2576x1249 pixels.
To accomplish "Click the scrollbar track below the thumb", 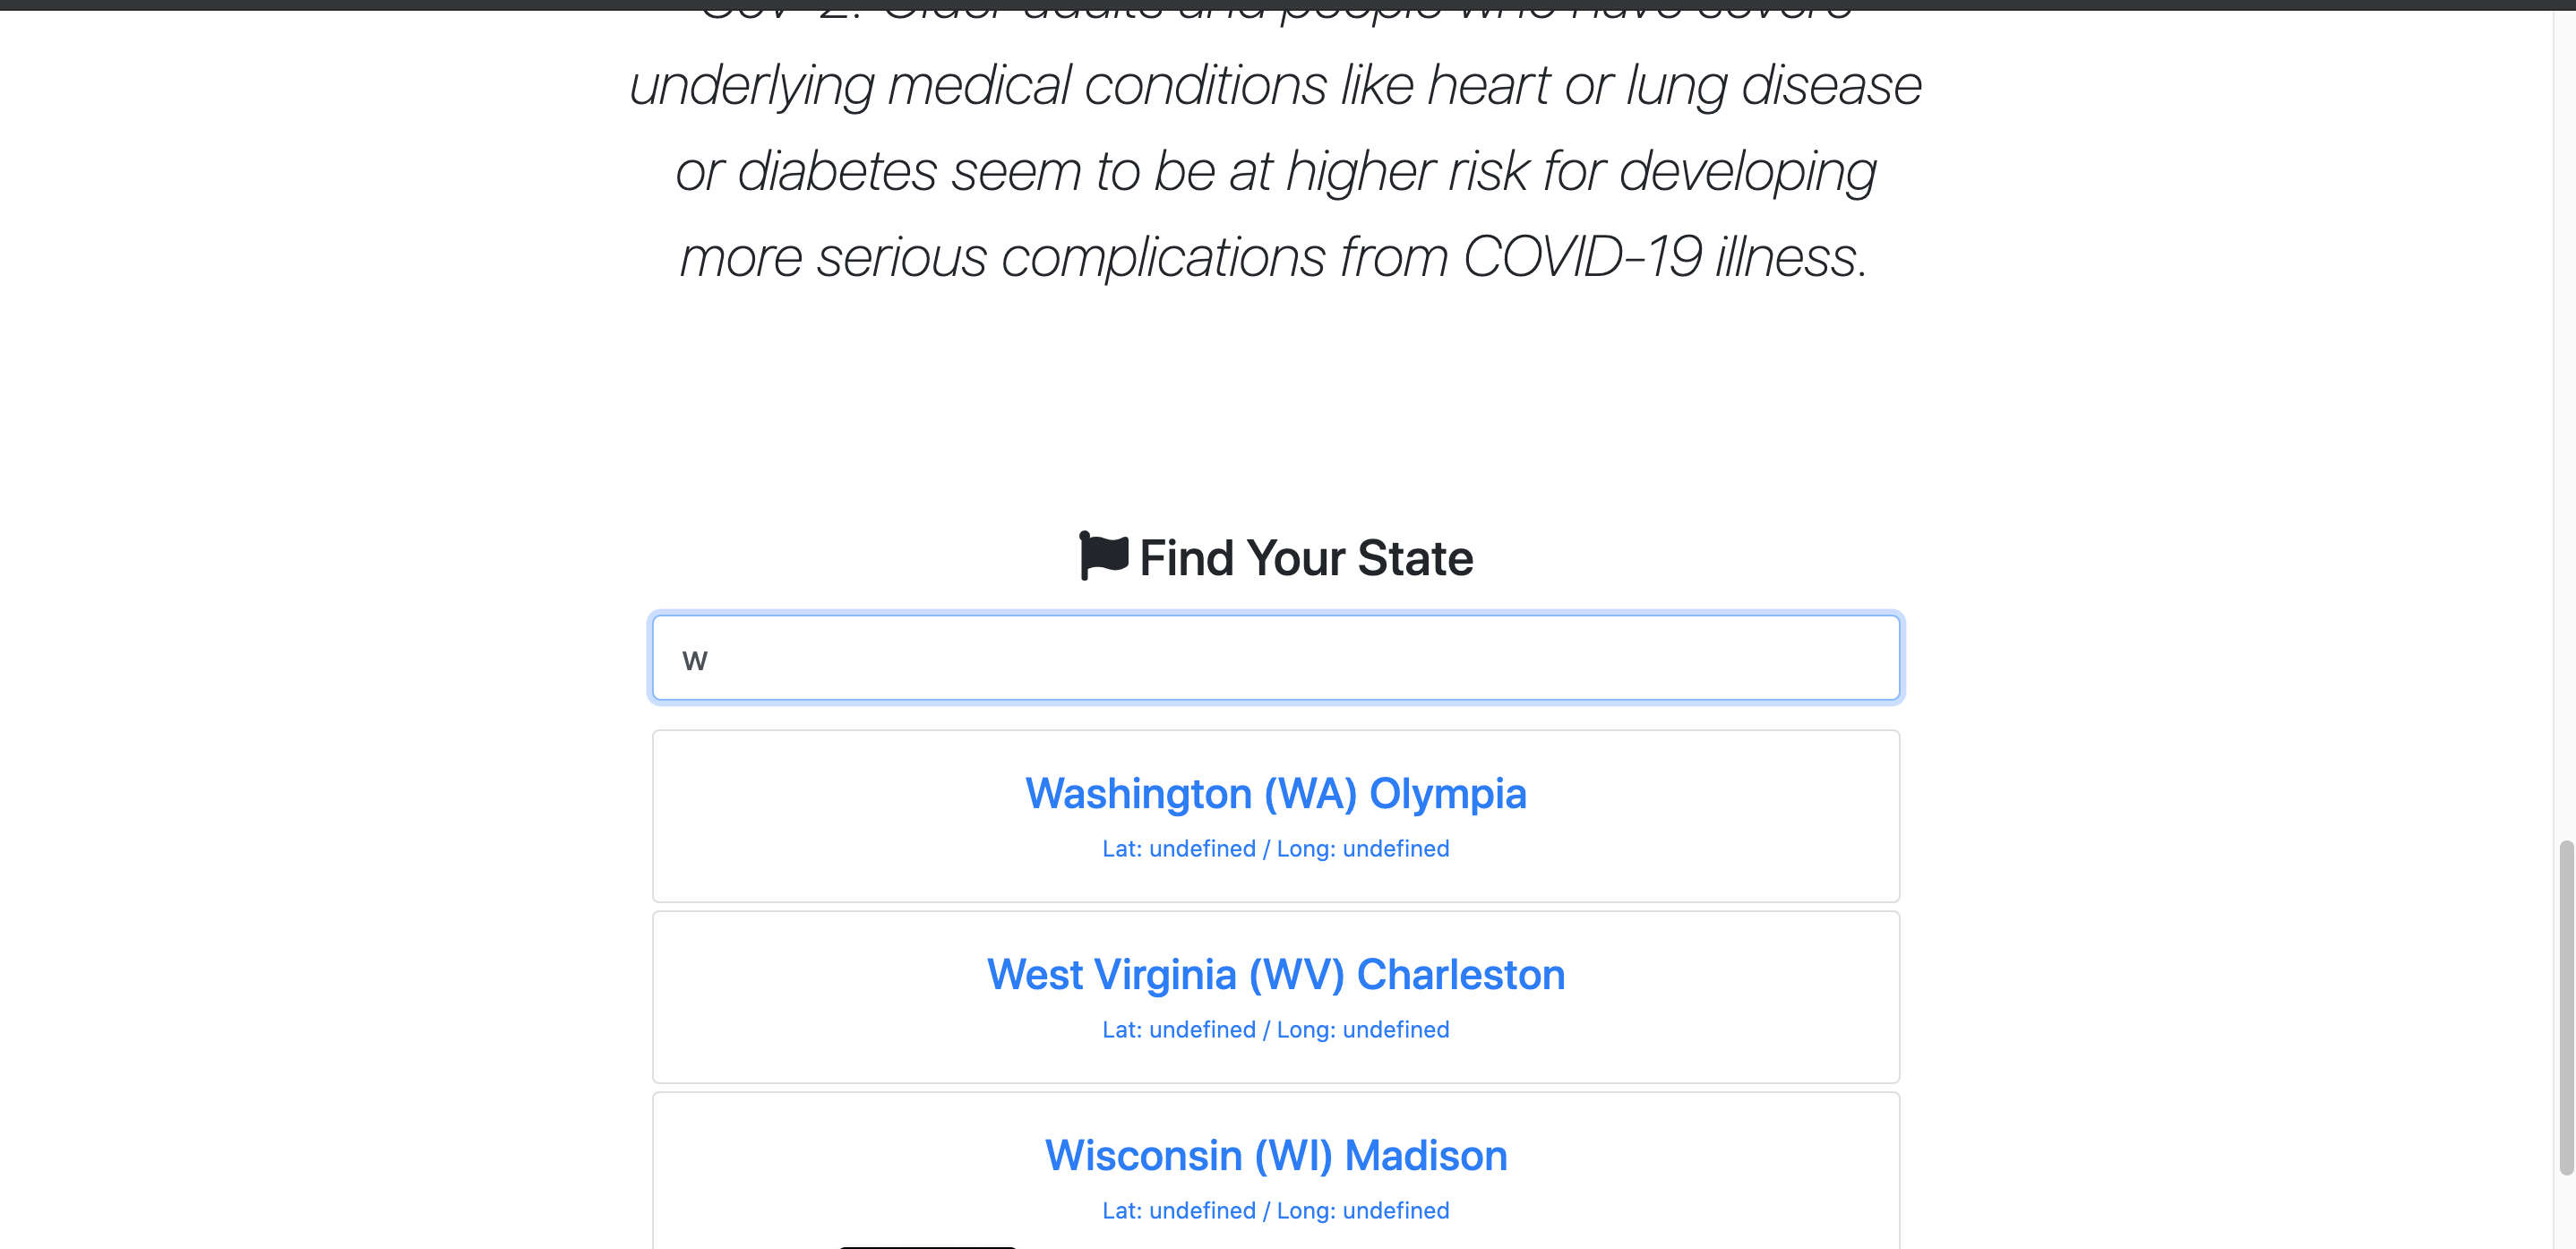I will click(2565, 1215).
